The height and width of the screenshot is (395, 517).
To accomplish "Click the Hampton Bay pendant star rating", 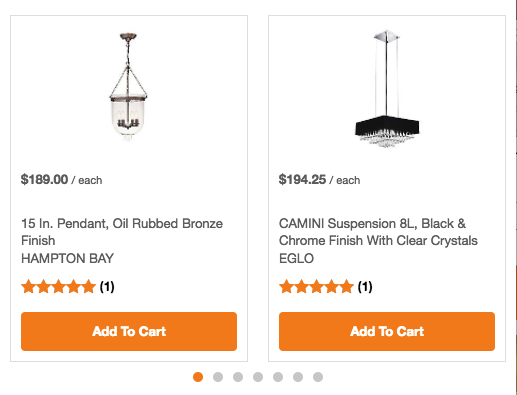I will [58, 286].
